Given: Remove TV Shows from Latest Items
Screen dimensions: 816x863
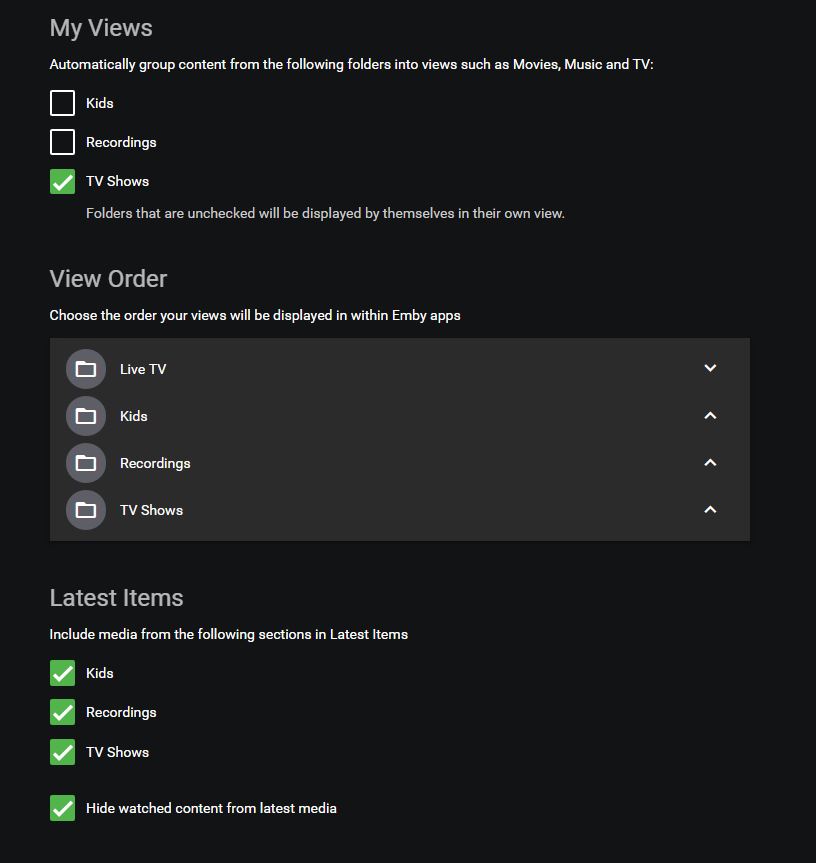Looking at the screenshot, I should point(62,752).
